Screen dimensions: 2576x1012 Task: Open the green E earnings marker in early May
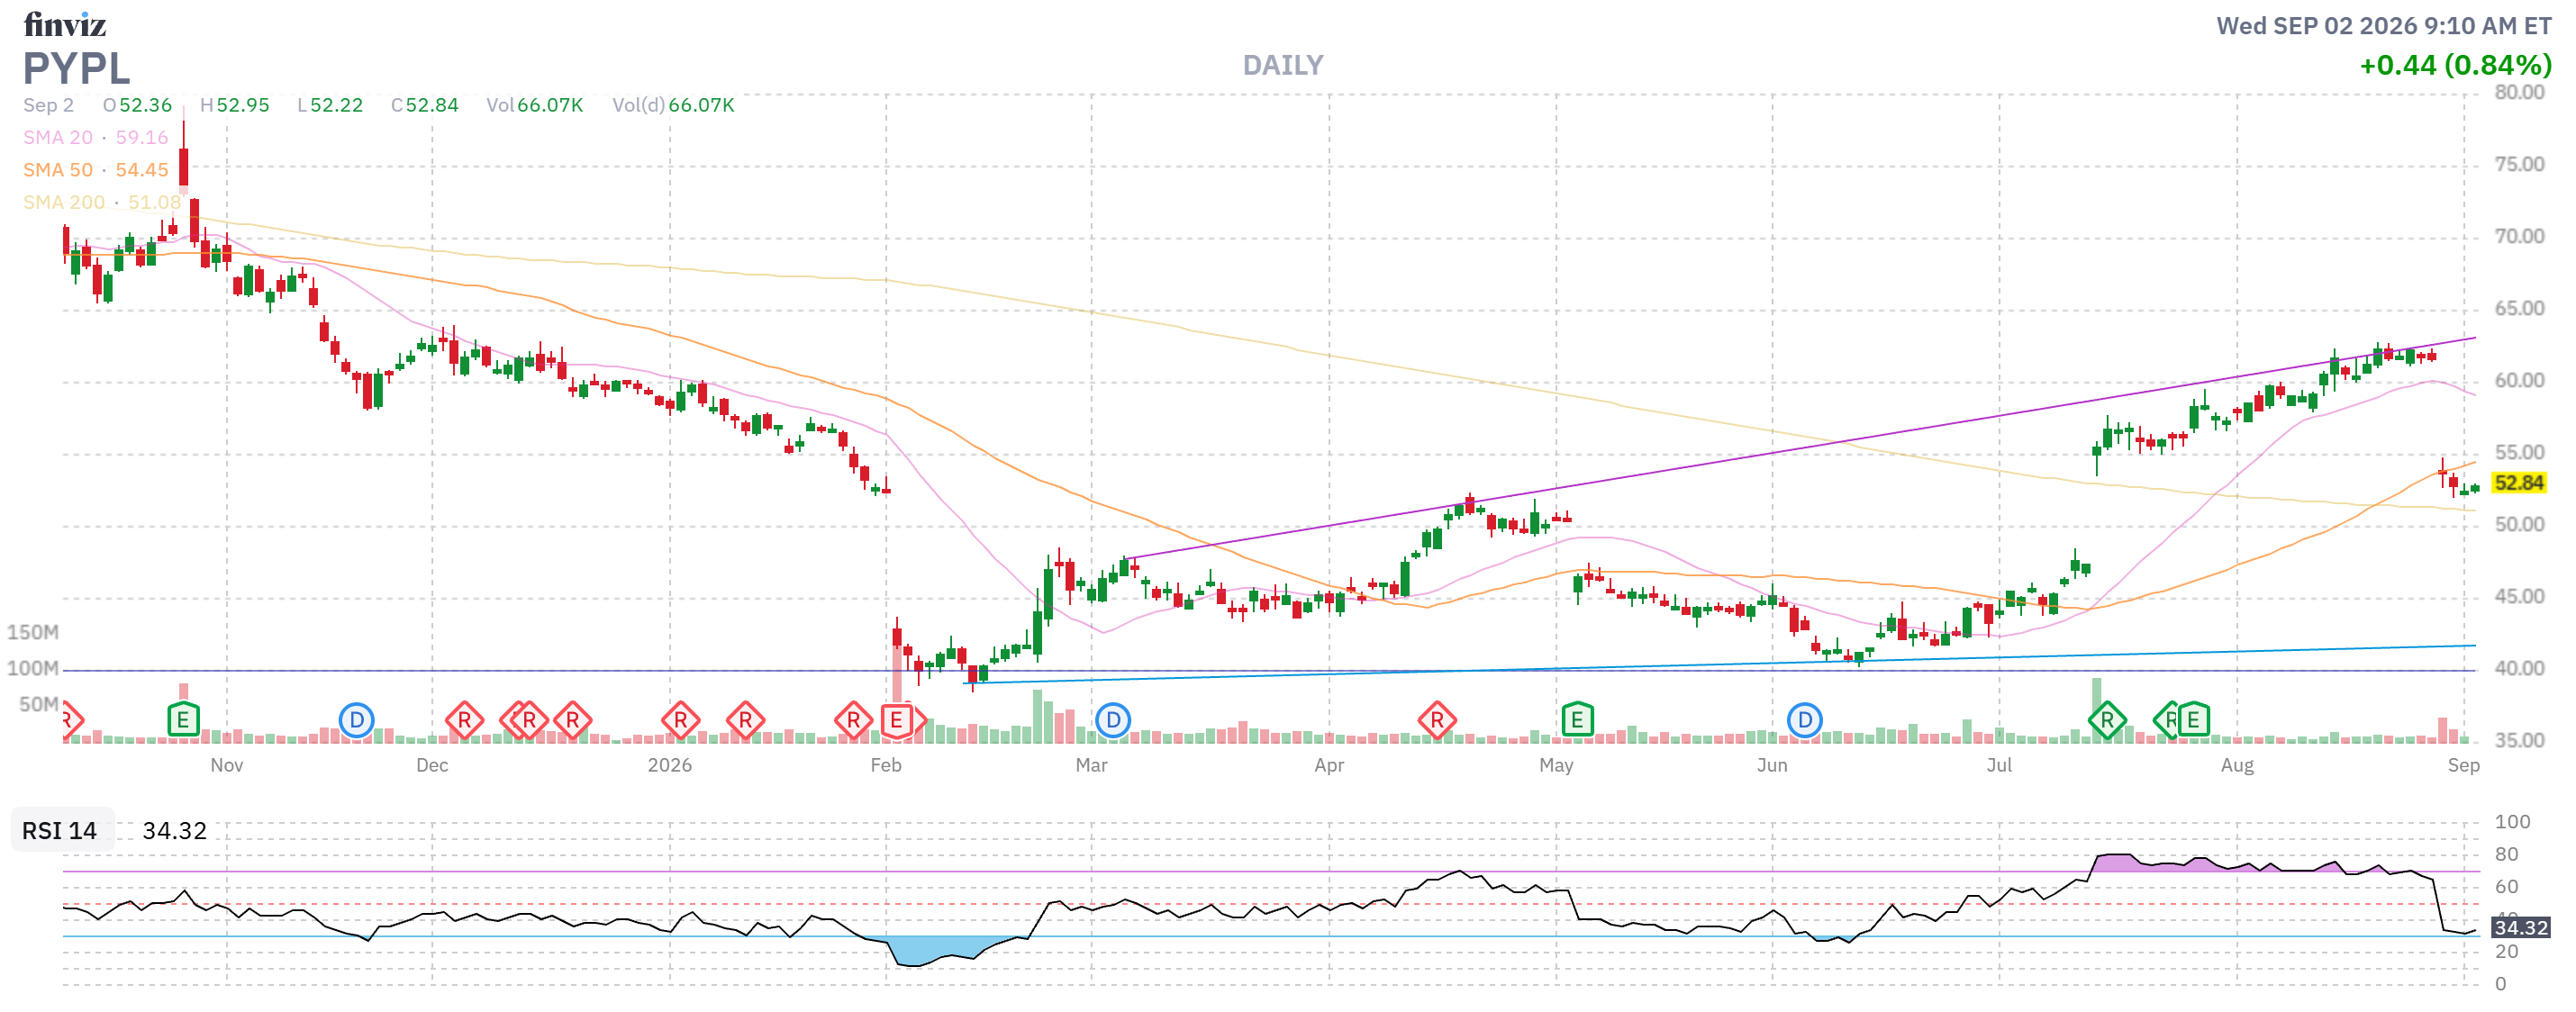[1577, 720]
